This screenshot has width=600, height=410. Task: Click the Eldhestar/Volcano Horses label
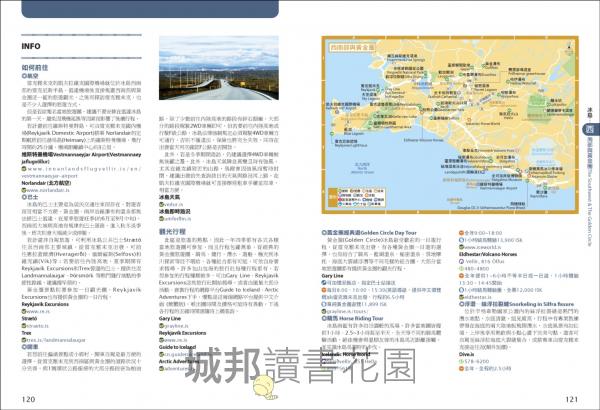point(488,254)
